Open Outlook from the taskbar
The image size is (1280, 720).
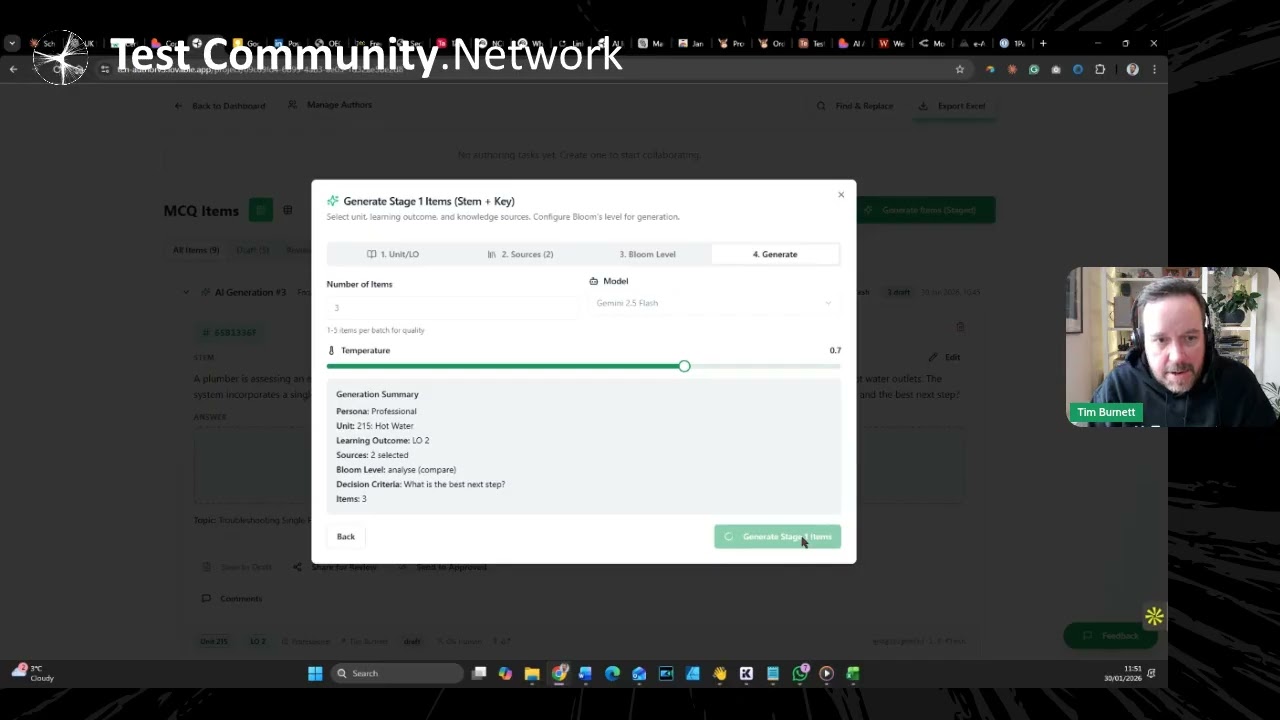(639, 674)
